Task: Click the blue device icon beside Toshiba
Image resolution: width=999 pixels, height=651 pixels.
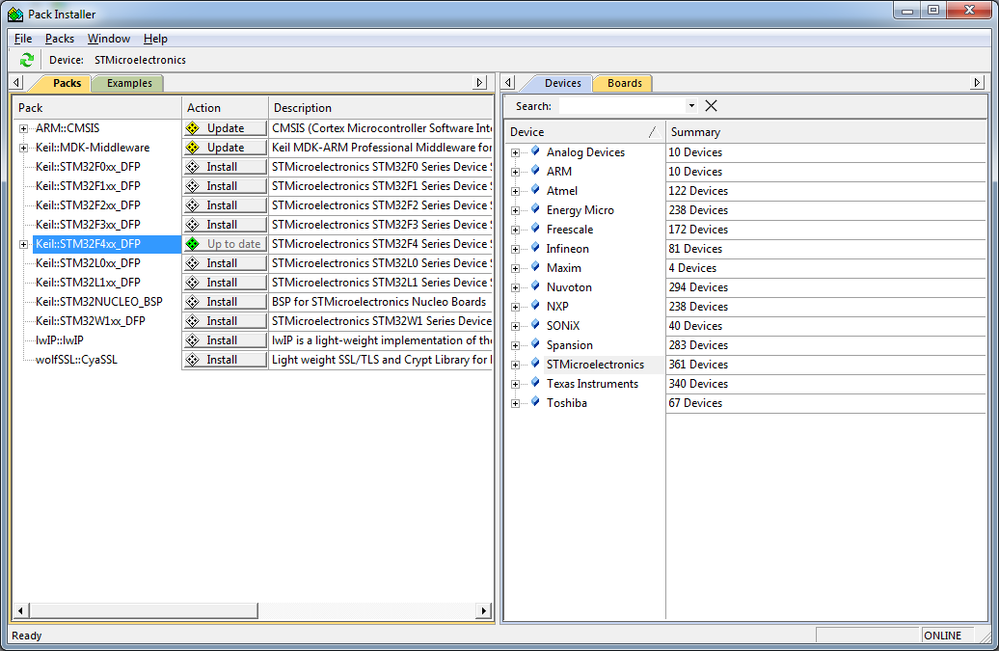Action: click(535, 402)
